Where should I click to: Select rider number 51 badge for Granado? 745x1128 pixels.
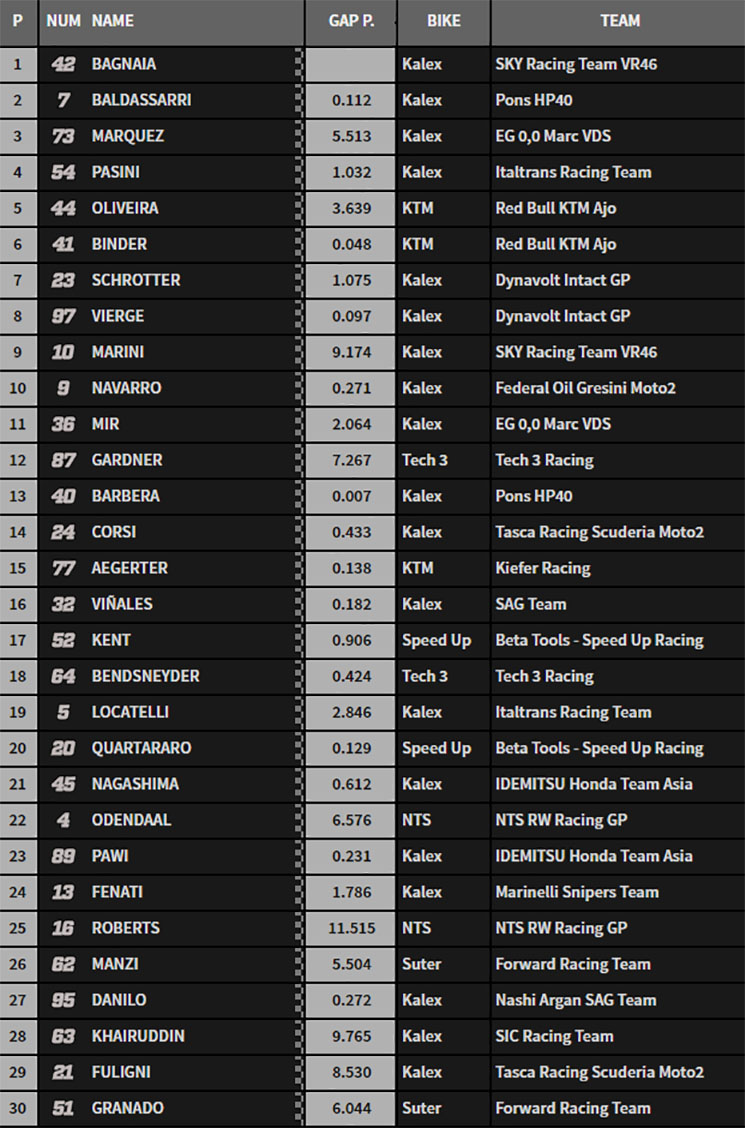coord(63,1108)
